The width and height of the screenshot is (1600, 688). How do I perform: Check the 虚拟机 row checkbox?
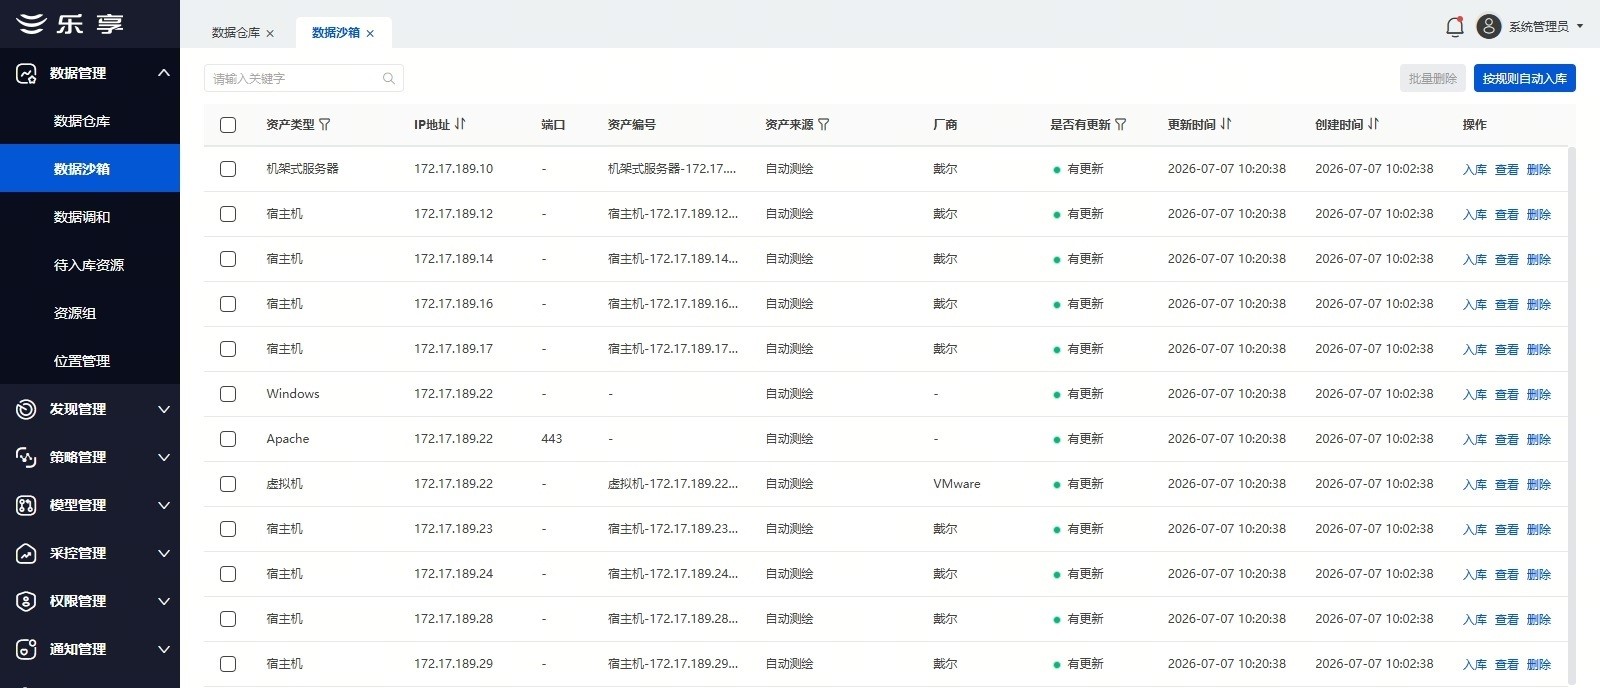[x=228, y=484]
